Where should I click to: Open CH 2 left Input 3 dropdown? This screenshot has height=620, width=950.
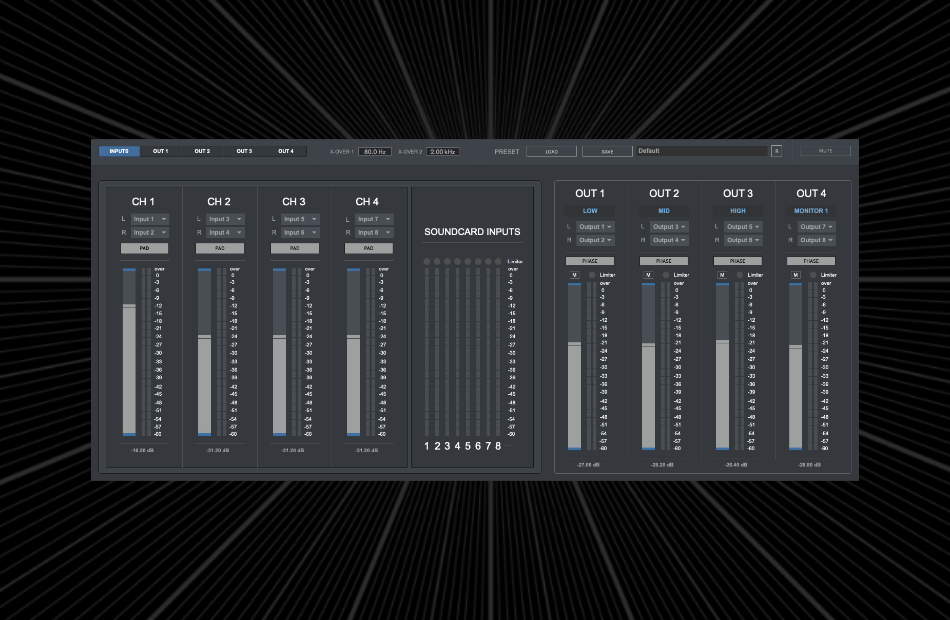pyautogui.click(x=225, y=219)
